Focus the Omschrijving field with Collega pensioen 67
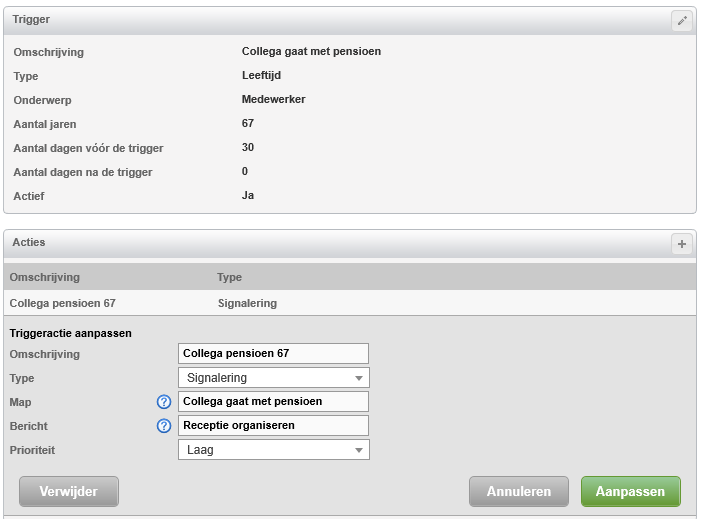The width and height of the screenshot is (701, 519). tap(273, 354)
